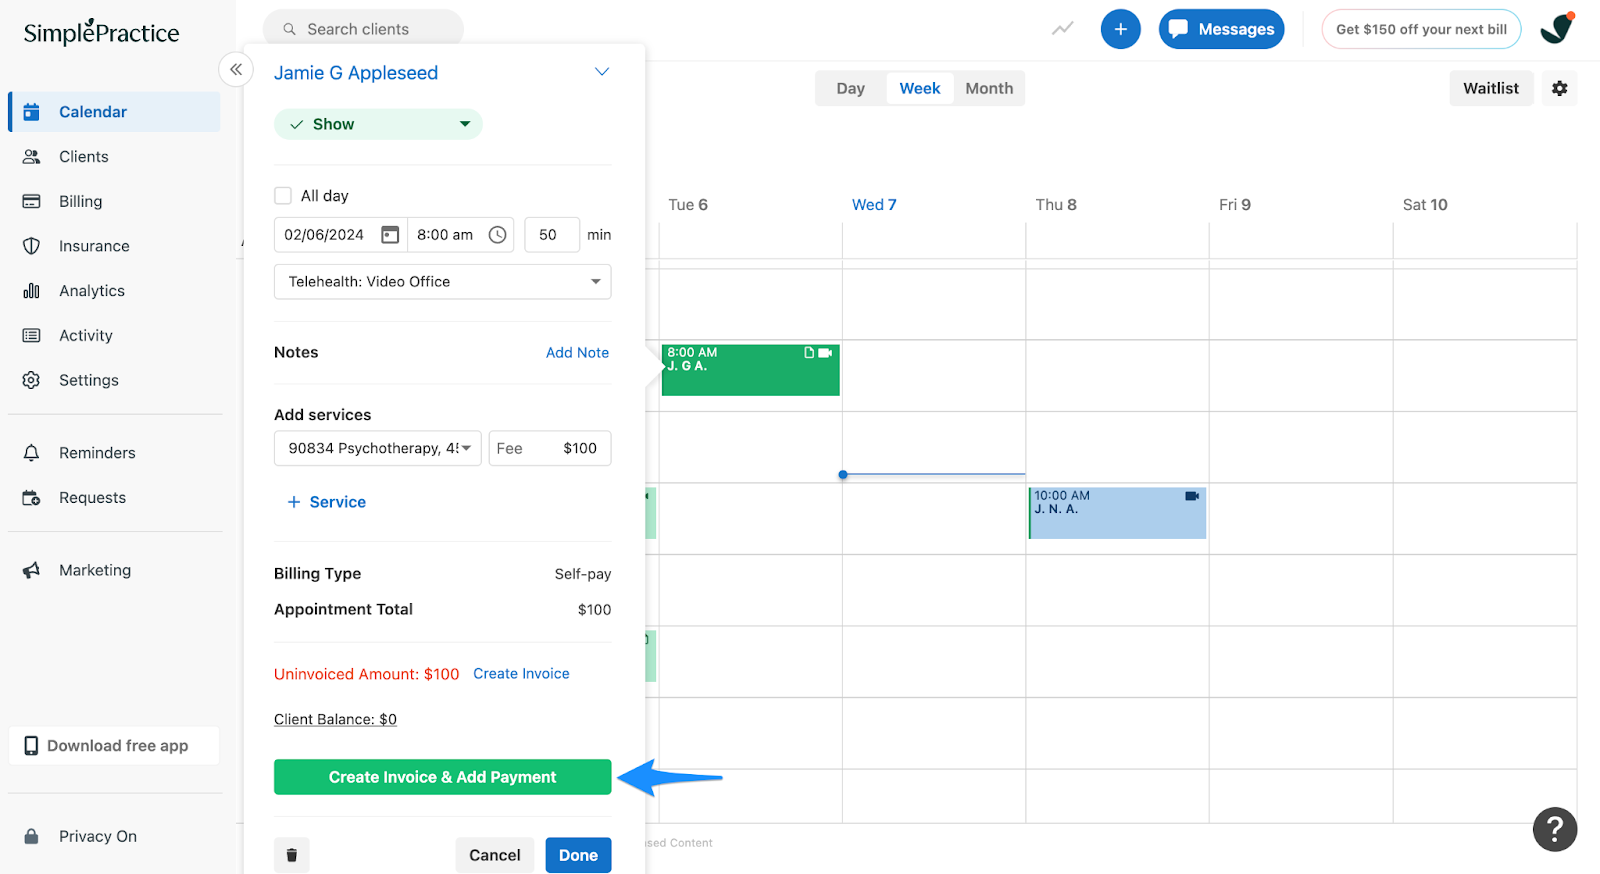
Task: Click the Settings gear icon in sidebar
Action: click(x=31, y=380)
